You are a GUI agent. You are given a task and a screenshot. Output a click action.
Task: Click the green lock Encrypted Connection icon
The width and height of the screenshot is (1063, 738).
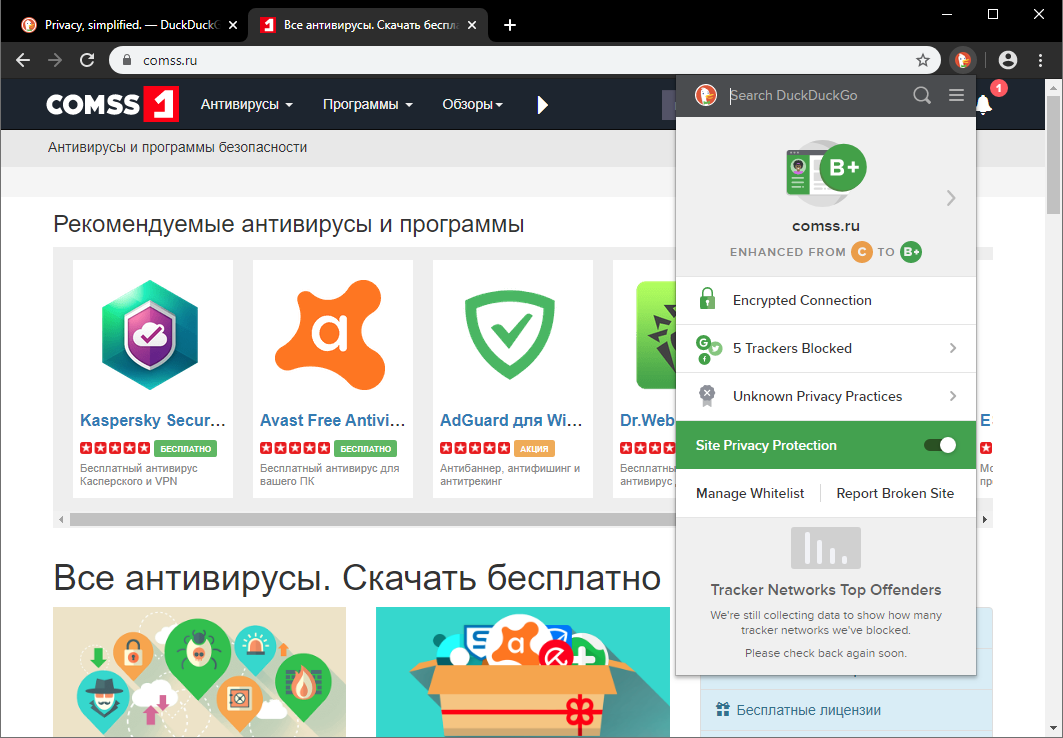point(707,298)
